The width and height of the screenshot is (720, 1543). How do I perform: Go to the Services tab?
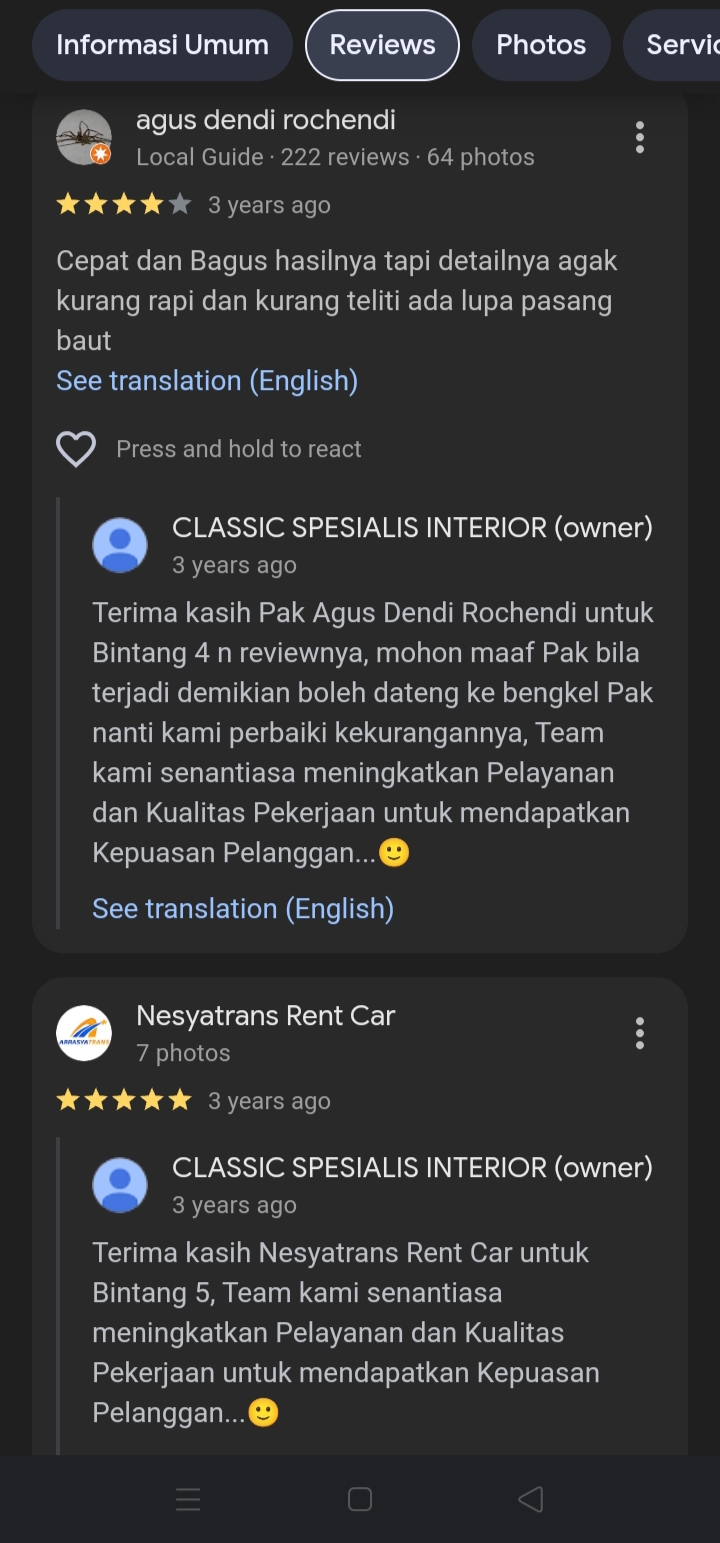point(671,45)
